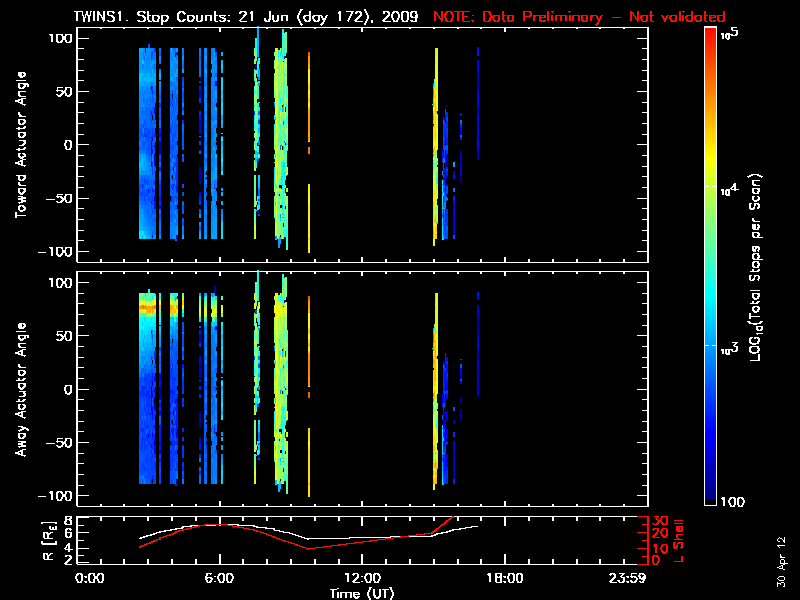The image size is (800, 600).
Task: Click the 6:00 time tick label
Action: pyautogui.click(x=219, y=579)
